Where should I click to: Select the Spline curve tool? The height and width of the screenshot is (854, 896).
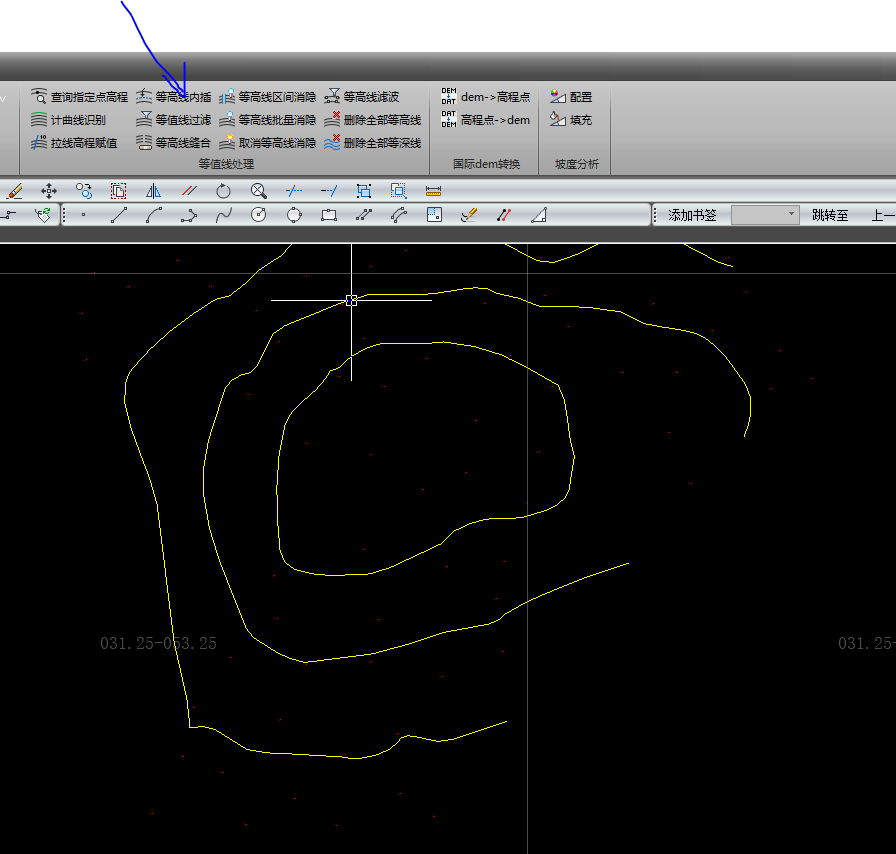[x=223, y=214]
